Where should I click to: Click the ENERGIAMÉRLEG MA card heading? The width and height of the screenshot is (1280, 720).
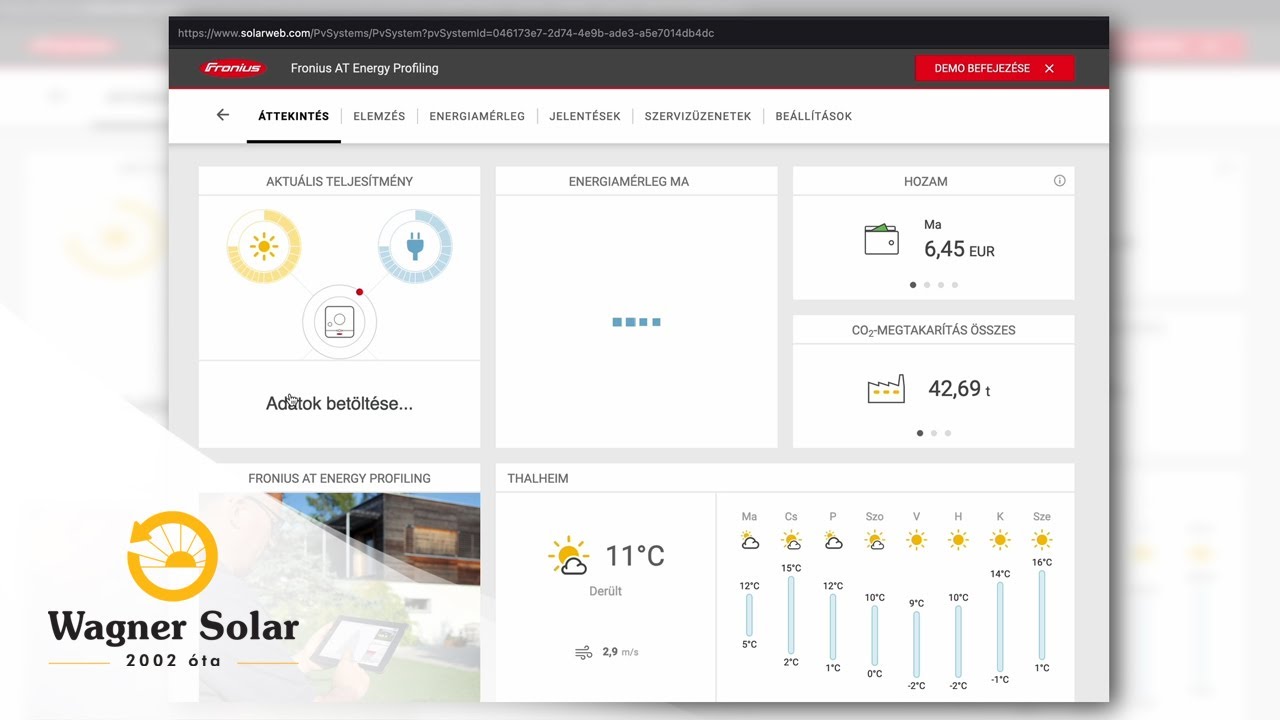coord(629,181)
